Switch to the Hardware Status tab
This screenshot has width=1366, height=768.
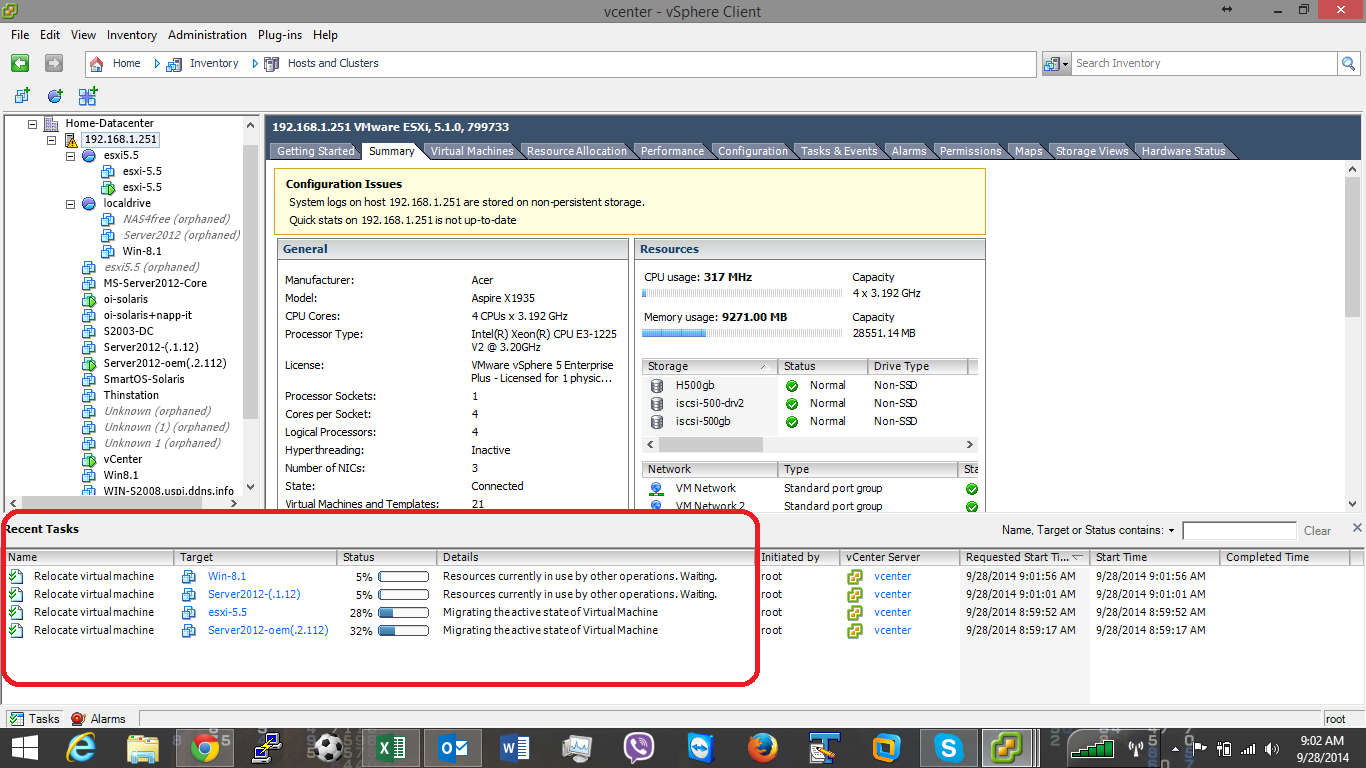point(1183,151)
